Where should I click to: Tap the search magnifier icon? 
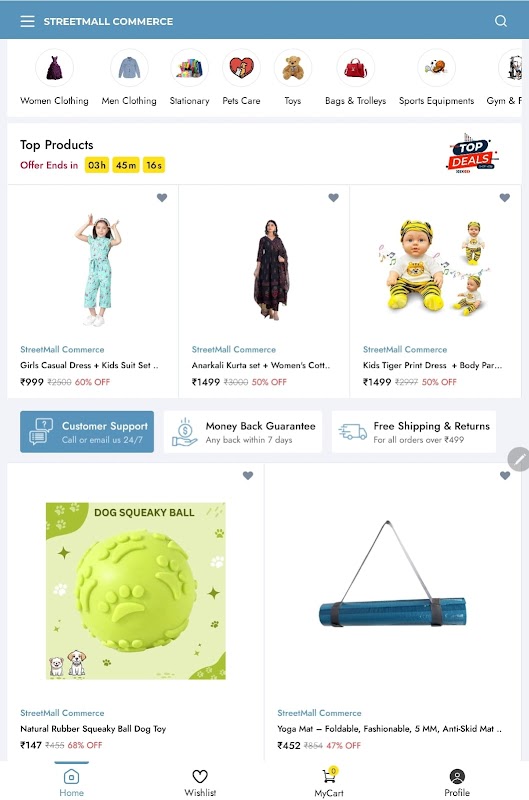pos(501,21)
